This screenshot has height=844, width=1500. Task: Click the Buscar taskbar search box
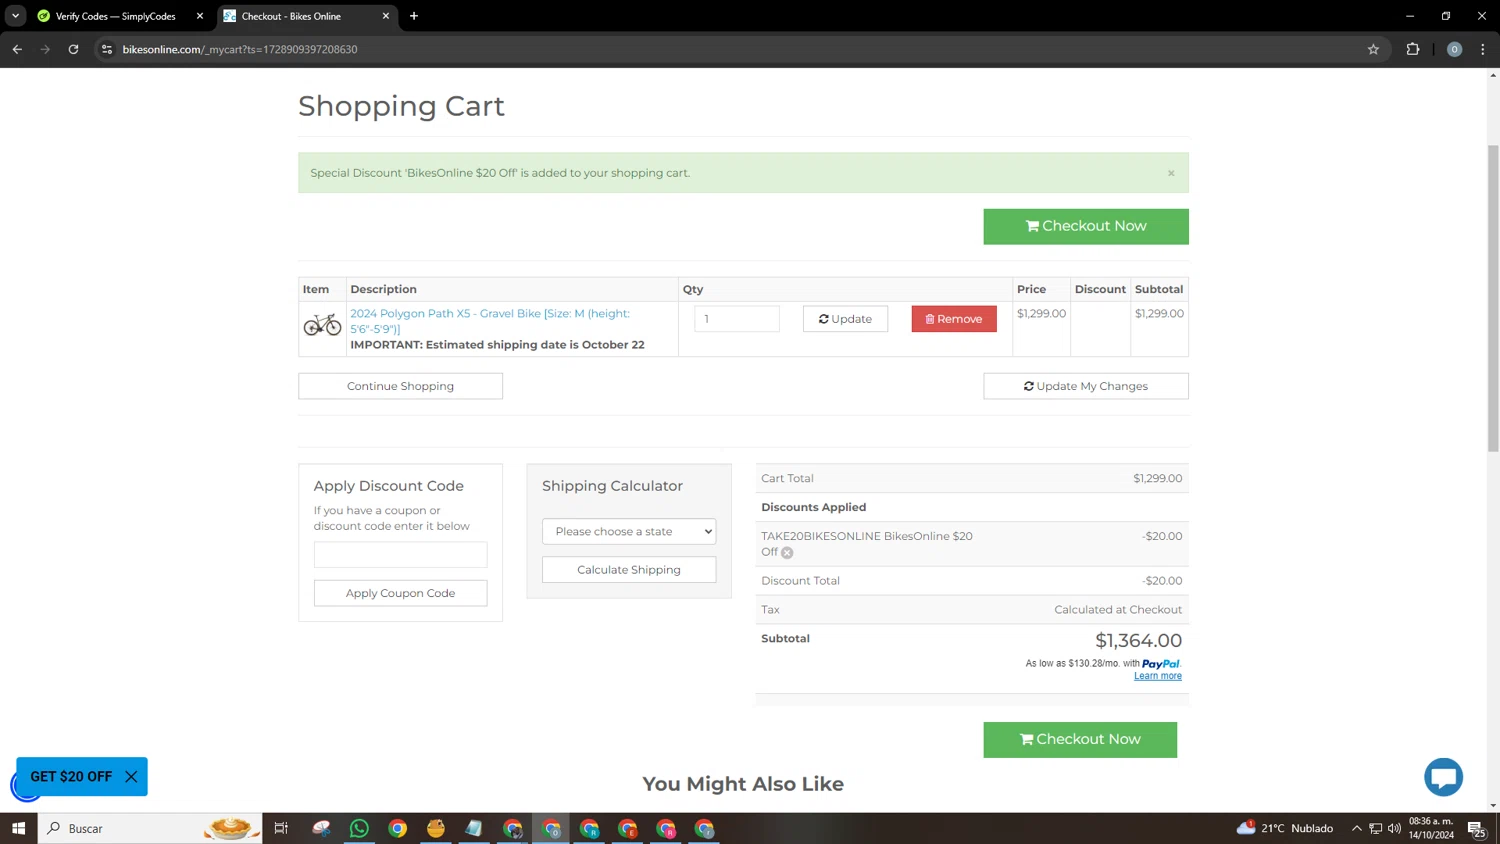150,828
